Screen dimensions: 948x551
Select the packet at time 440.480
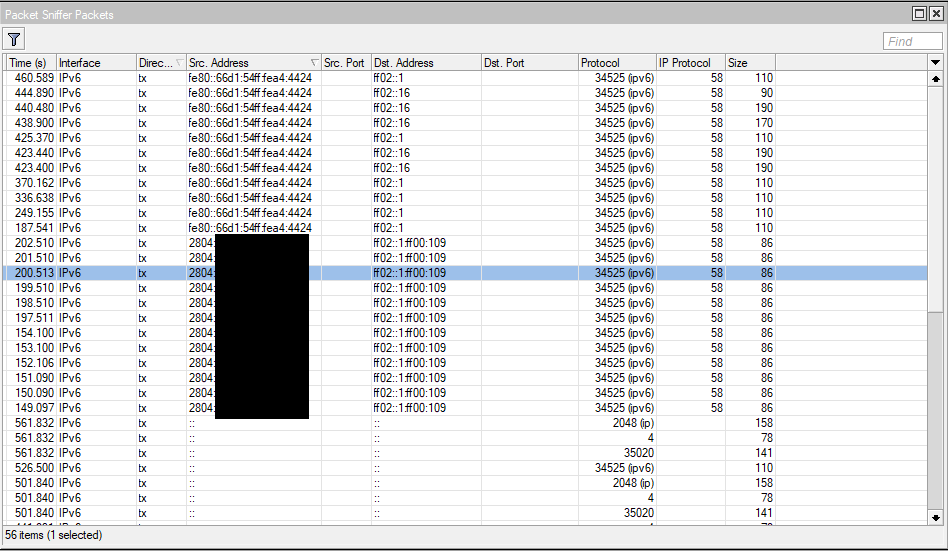coord(464,108)
